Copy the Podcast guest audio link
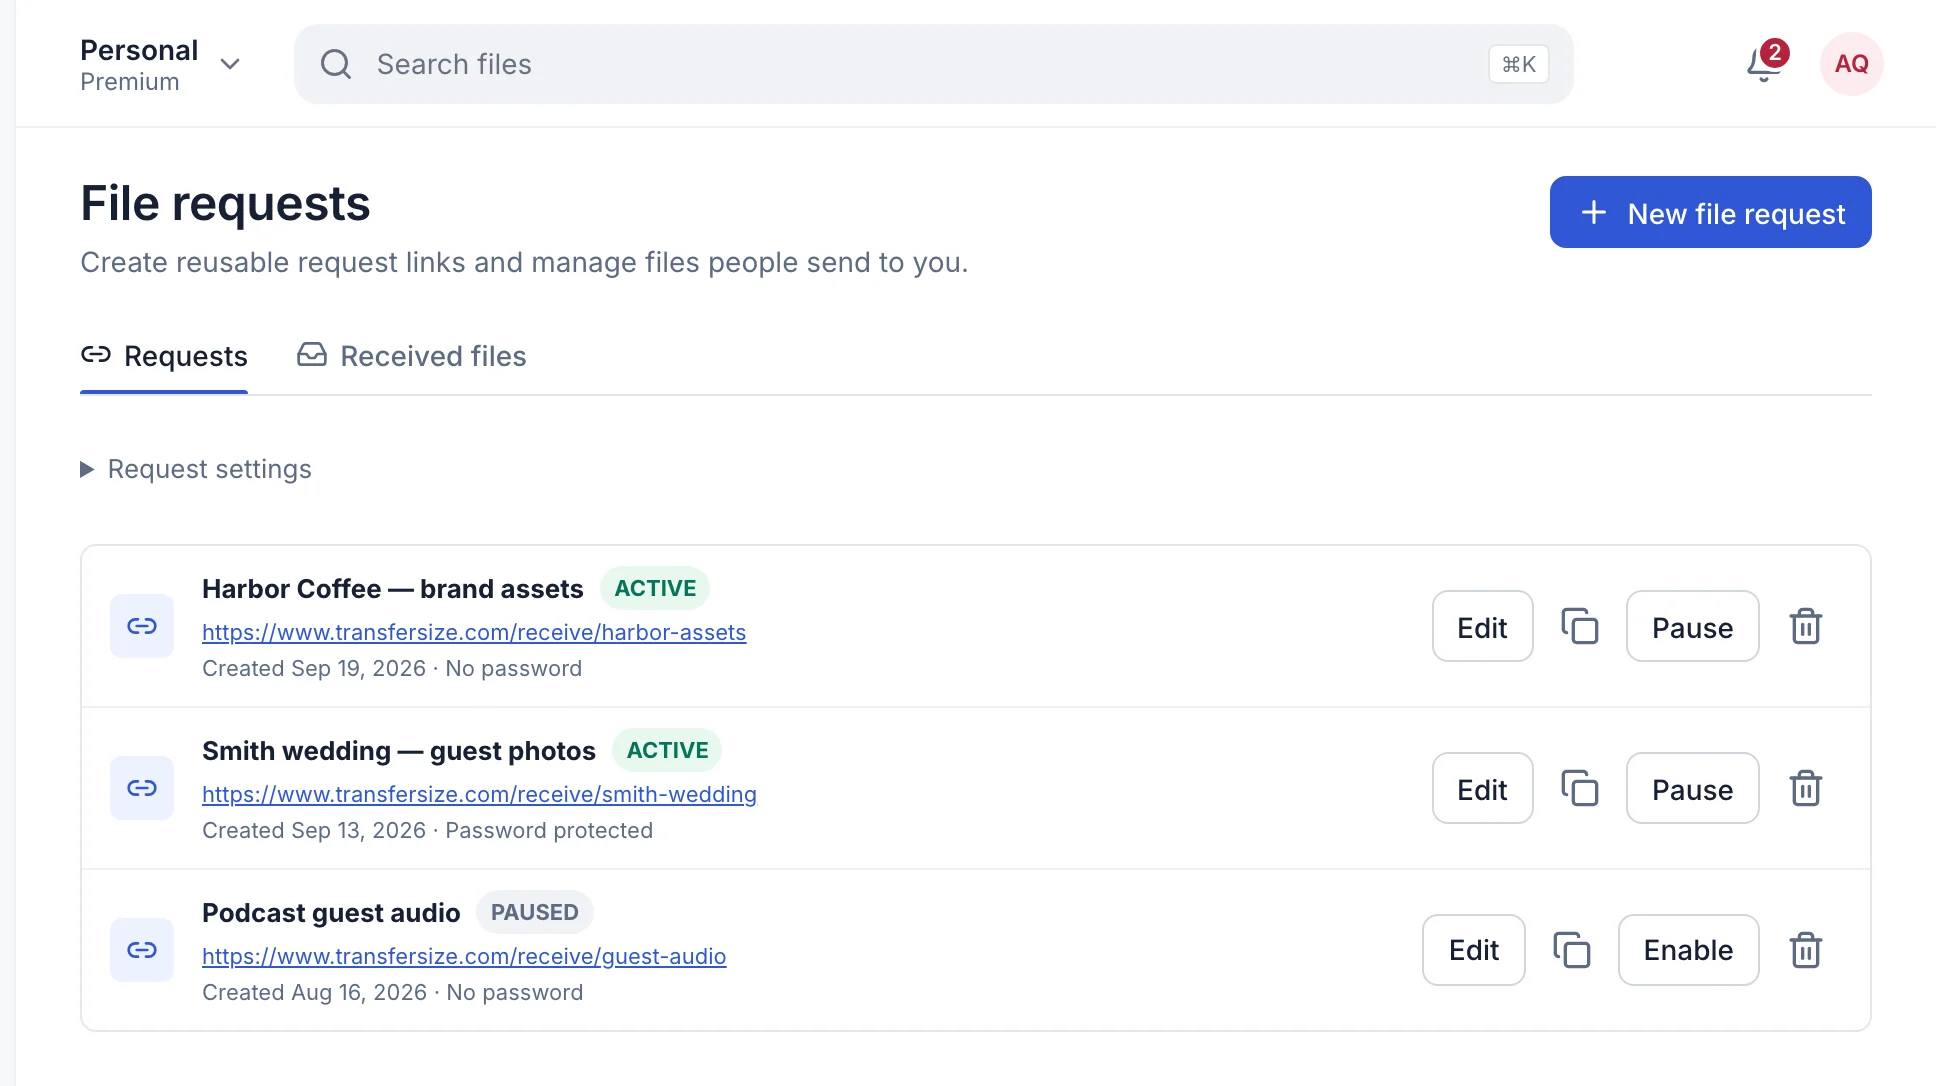The height and width of the screenshot is (1086, 1936). click(x=1572, y=950)
